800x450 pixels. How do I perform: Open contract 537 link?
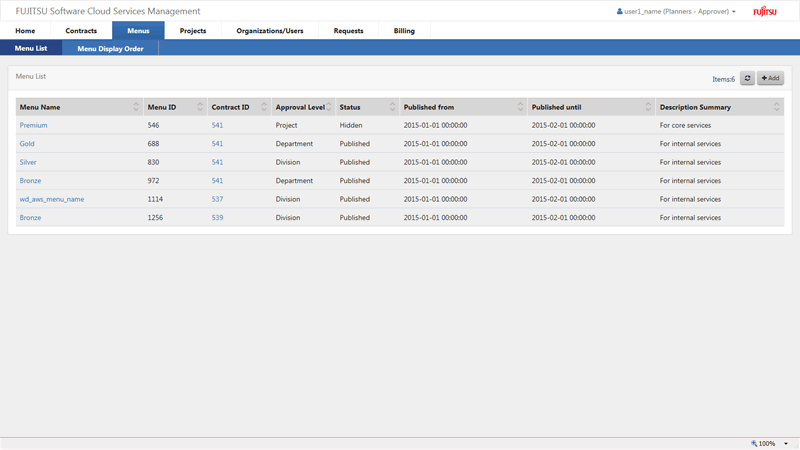[217, 199]
